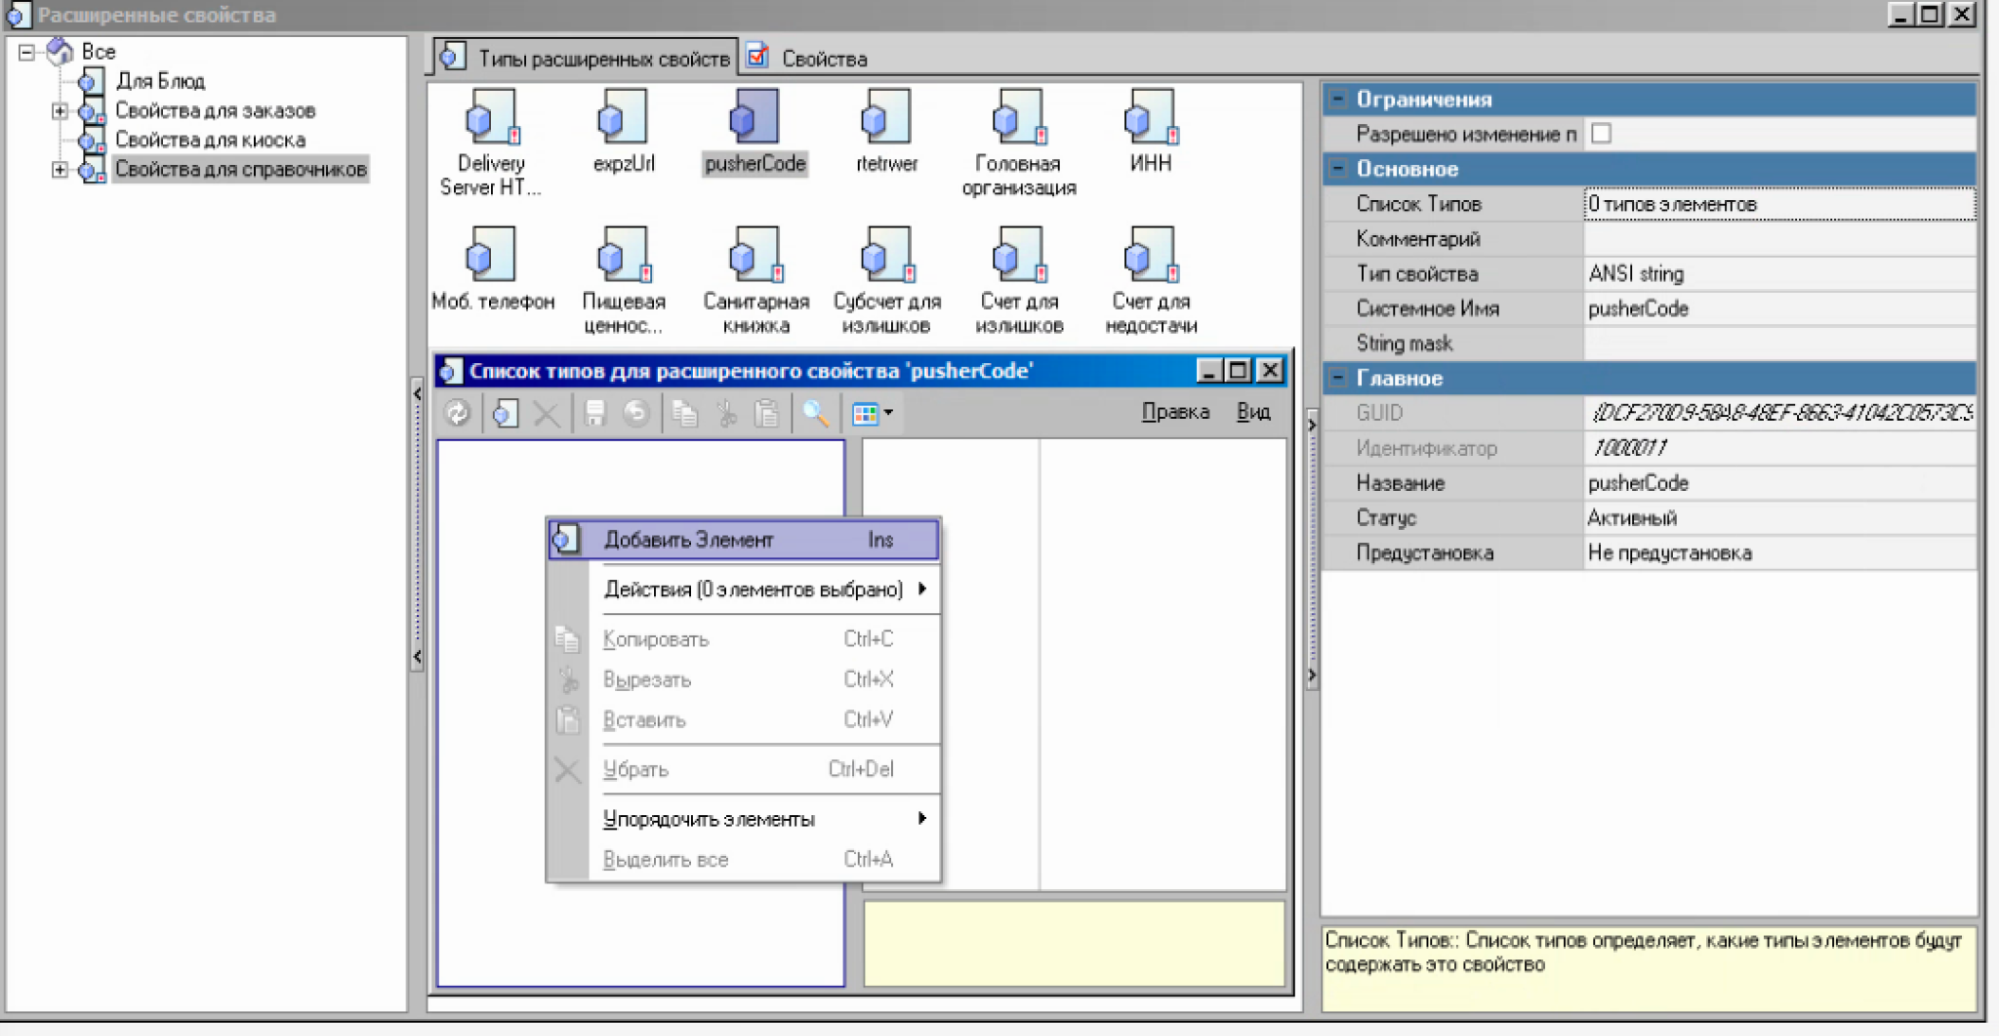Click the Список Типов value field
This screenshot has width=1999, height=1036.
pyautogui.click(x=1778, y=204)
